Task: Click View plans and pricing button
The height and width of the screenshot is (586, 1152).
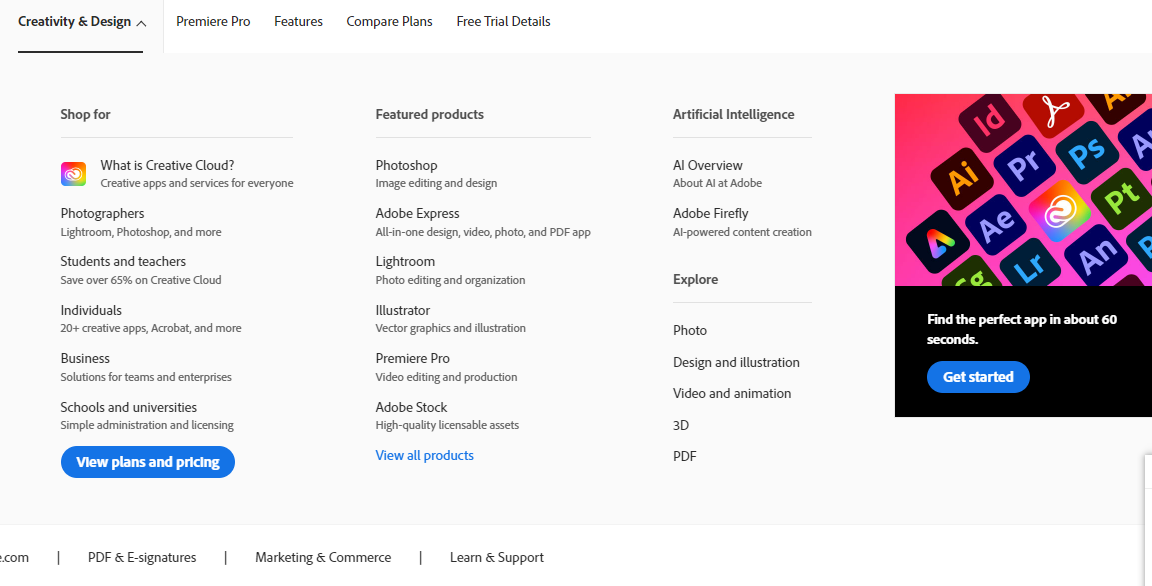Action: click(x=148, y=462)
